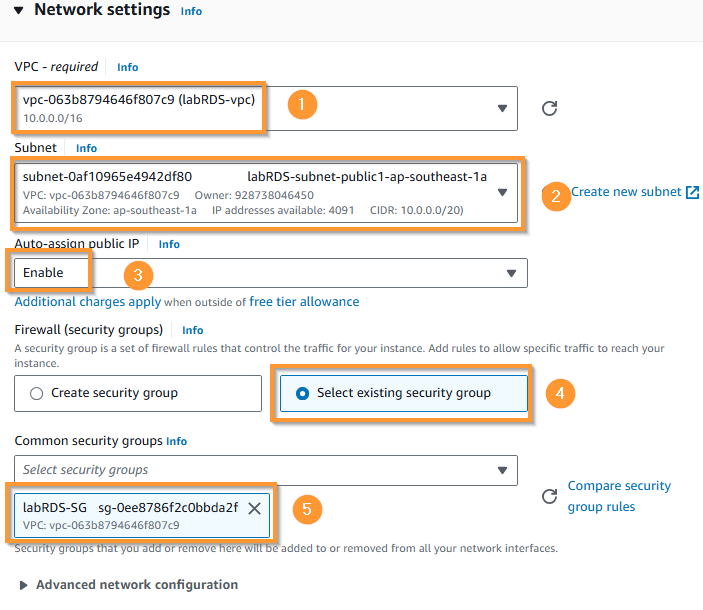This screenshot has height=610, width=703.
Task: Remove labRDS-SG security group with X
Action: 254,508
